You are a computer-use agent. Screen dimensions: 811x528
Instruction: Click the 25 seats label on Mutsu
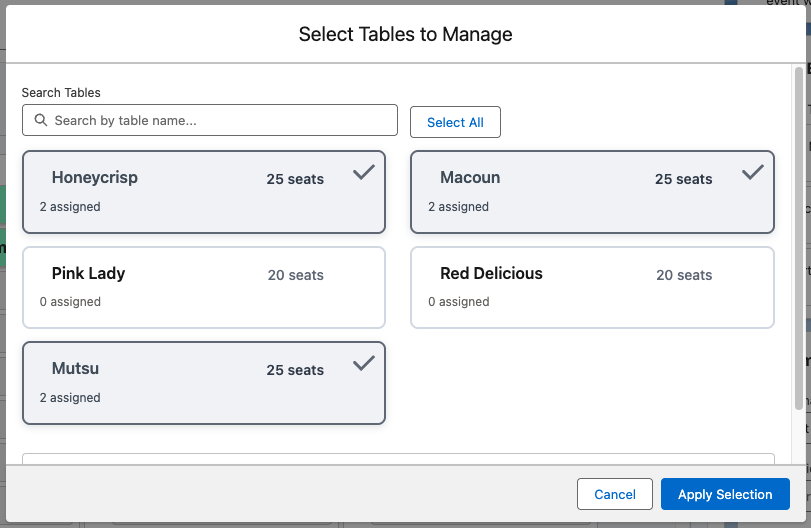(x=295, y=370)
